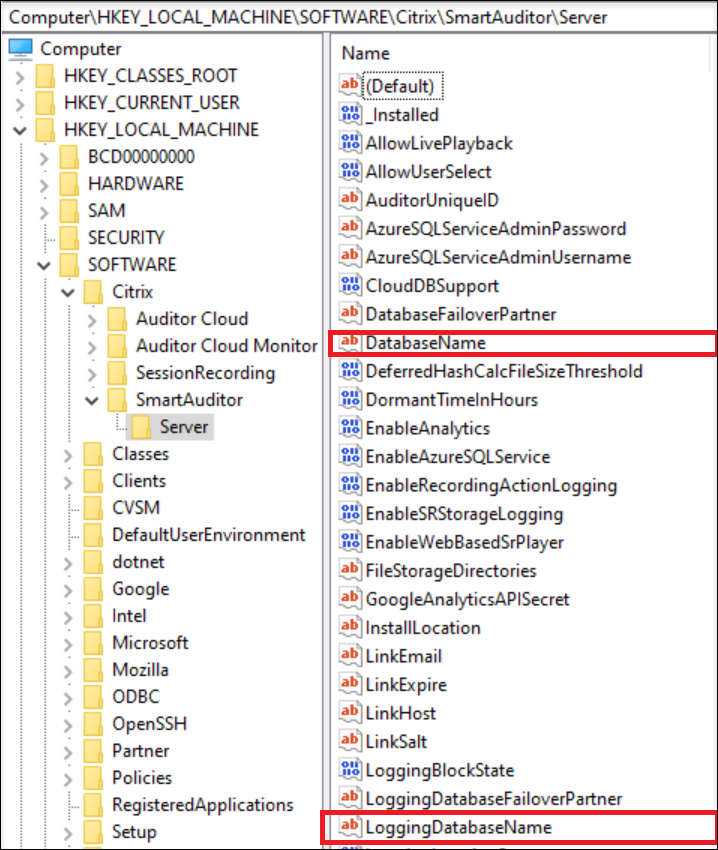Click the DWORD icon beside AllowUserSelect
Screen dimensions: 718x850
350,171
